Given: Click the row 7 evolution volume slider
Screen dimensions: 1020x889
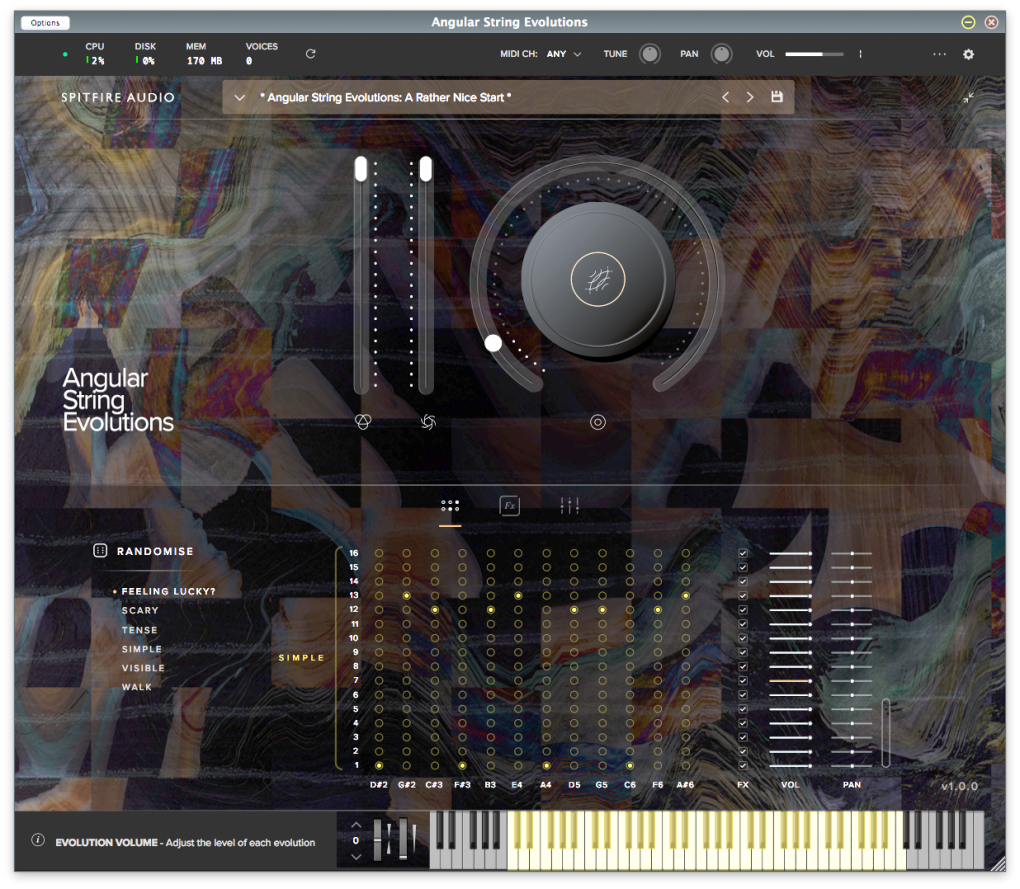Looking at the screenshot, I should click(x=790, y=681).
